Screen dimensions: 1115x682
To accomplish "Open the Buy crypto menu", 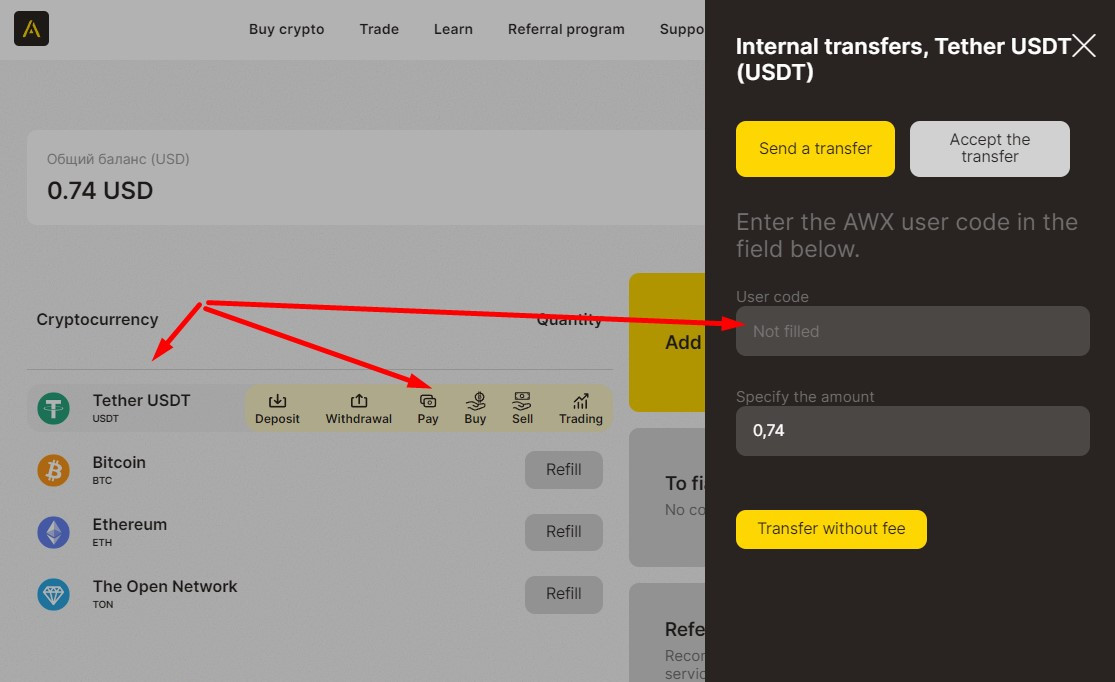I will point(286,29).
